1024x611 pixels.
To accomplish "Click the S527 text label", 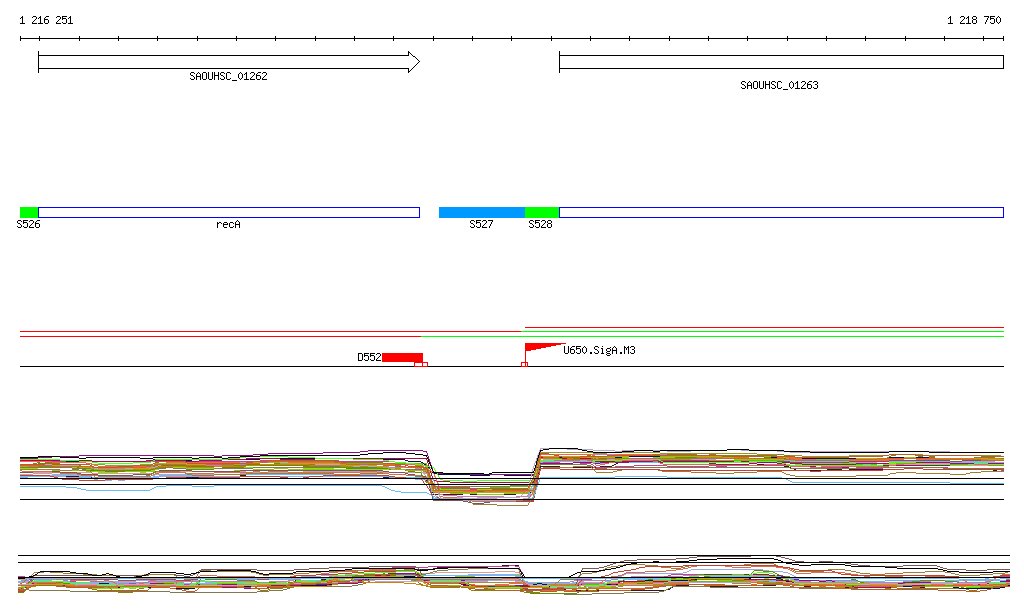I will 481,225.
